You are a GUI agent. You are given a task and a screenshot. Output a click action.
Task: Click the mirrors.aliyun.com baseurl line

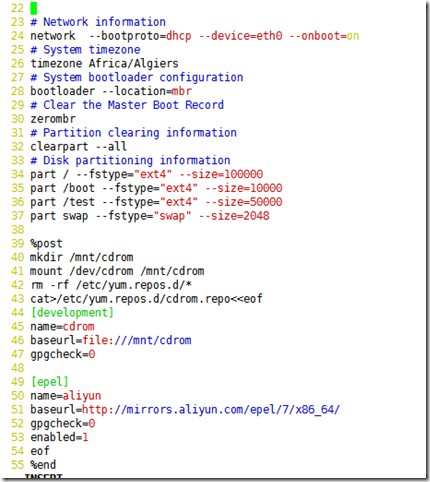[185, 409]
